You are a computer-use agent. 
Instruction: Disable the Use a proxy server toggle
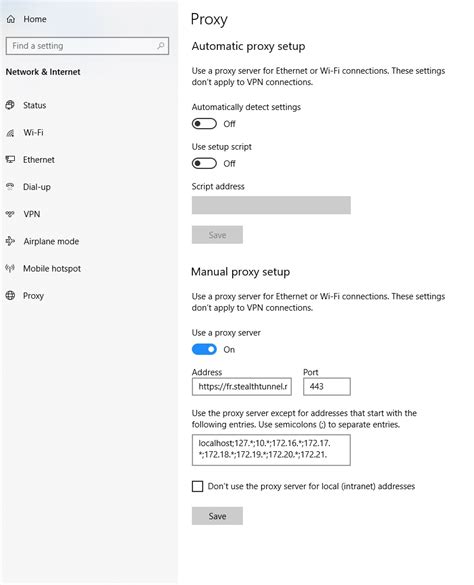204,350
